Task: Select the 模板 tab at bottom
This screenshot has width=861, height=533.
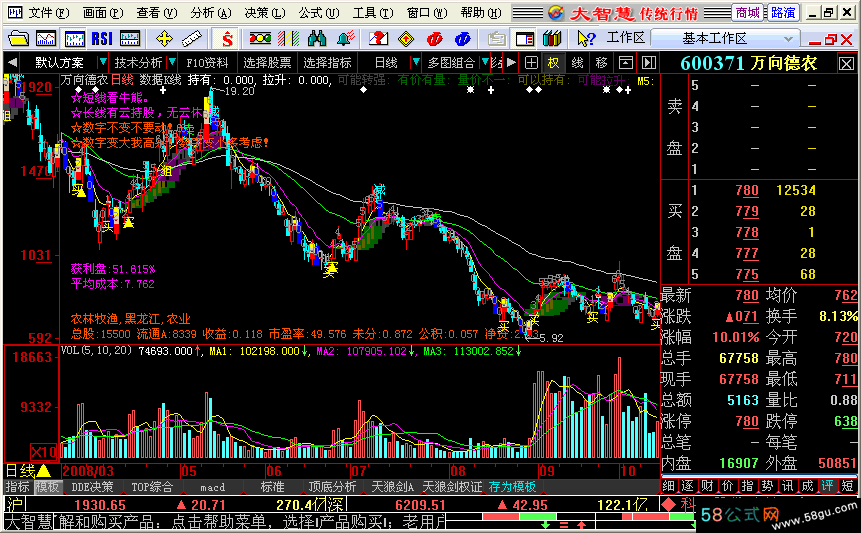Action: click(47, 487)
